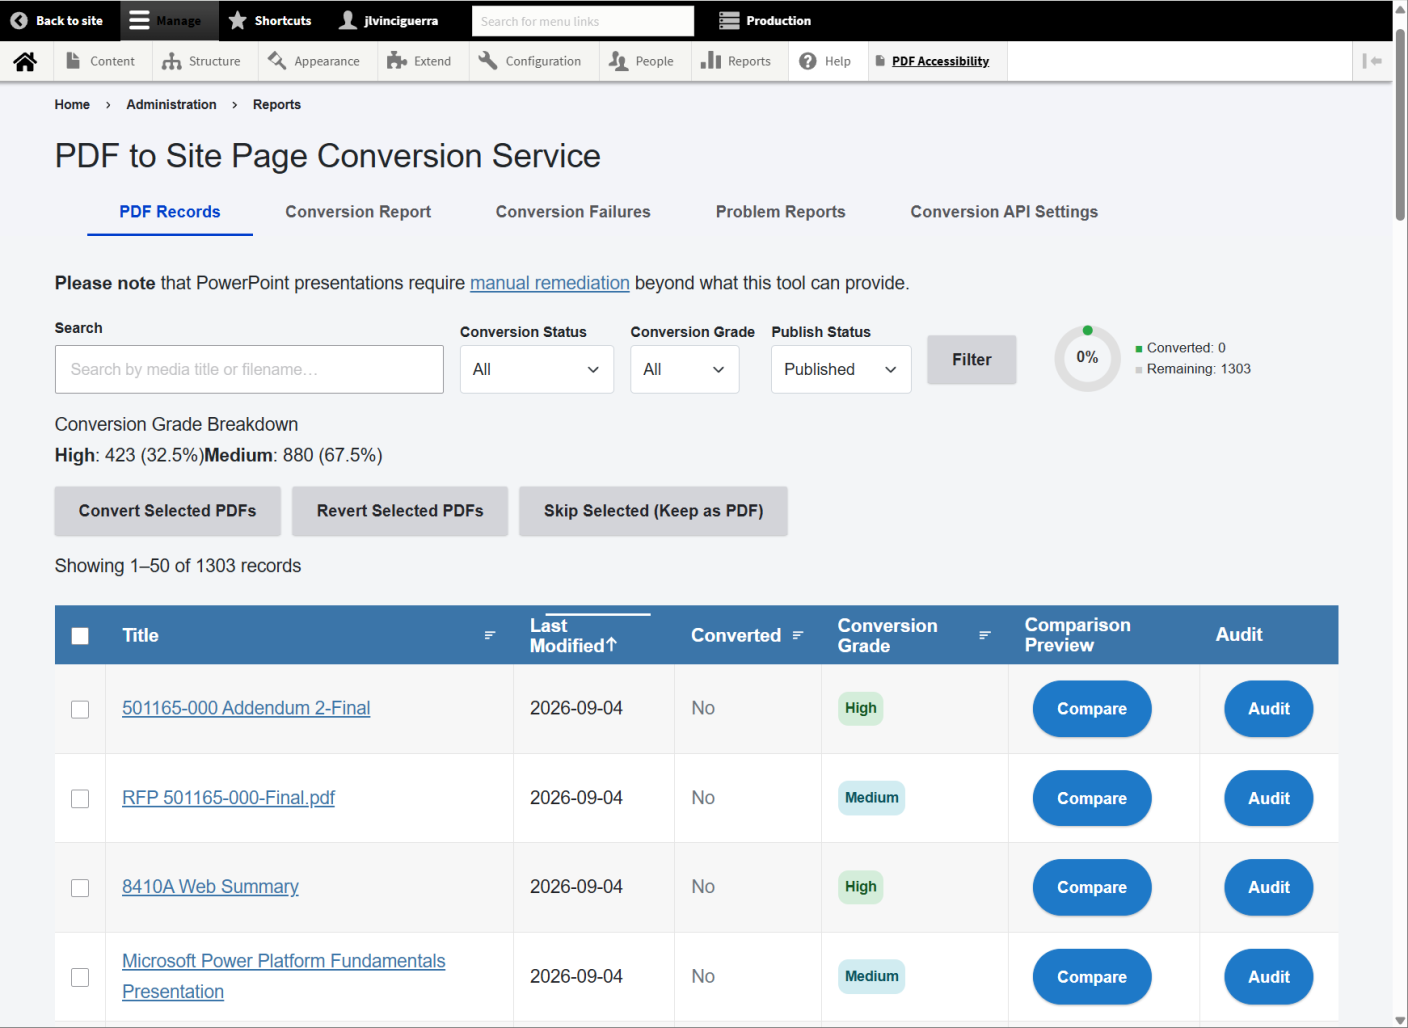Sort by Title using the sort icon
1408x1028 pixels.
pyautogui.click(x=490, y=635)
